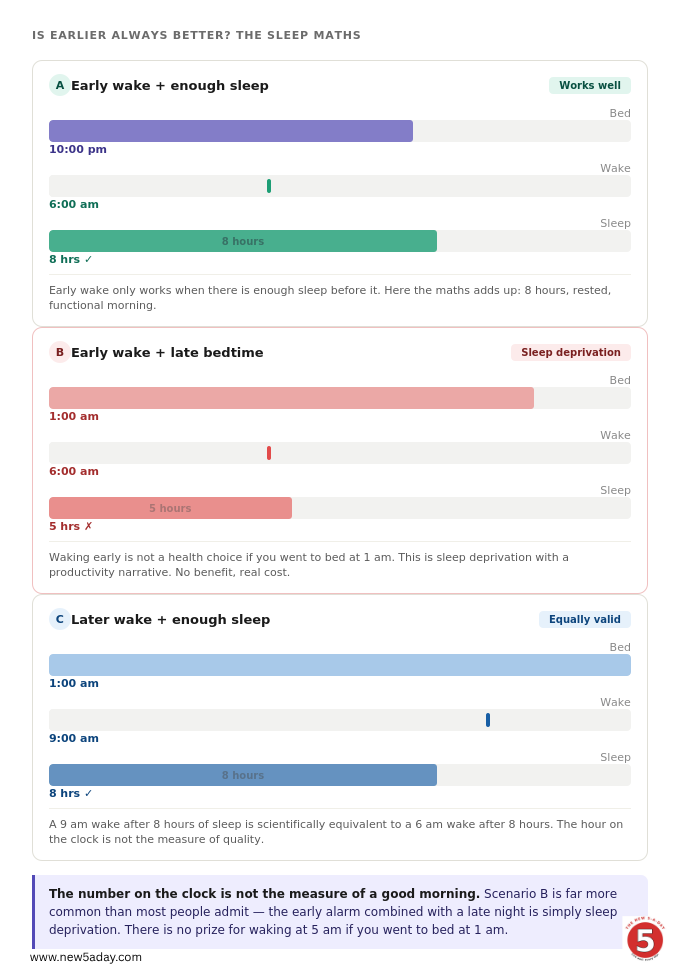Click the light blue 1:00 am bed bar
Image resolution: width=680 pixels, height=977 pixels.
(x=340, y=665)
